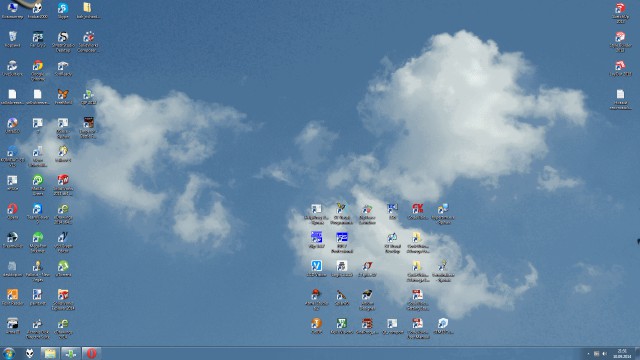Open the volume control in tray
The width and height of the screenshot is (640, 360).
[604, 353]
